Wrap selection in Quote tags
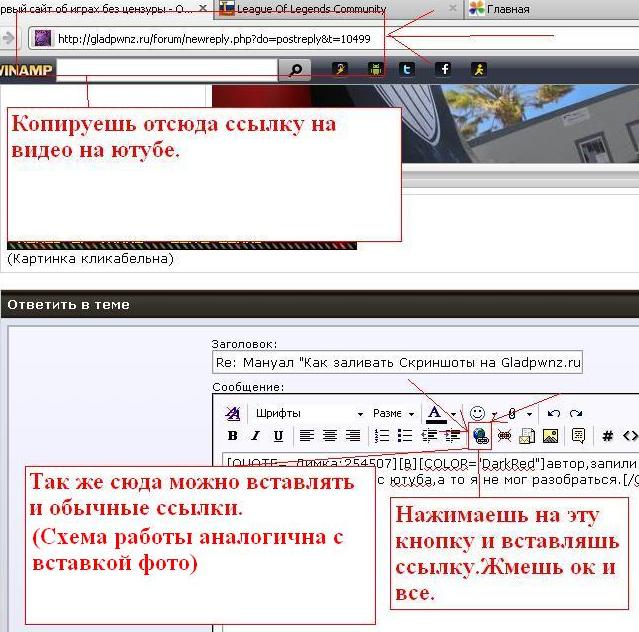This screenshot has height=632, width=639. point(578,436)
